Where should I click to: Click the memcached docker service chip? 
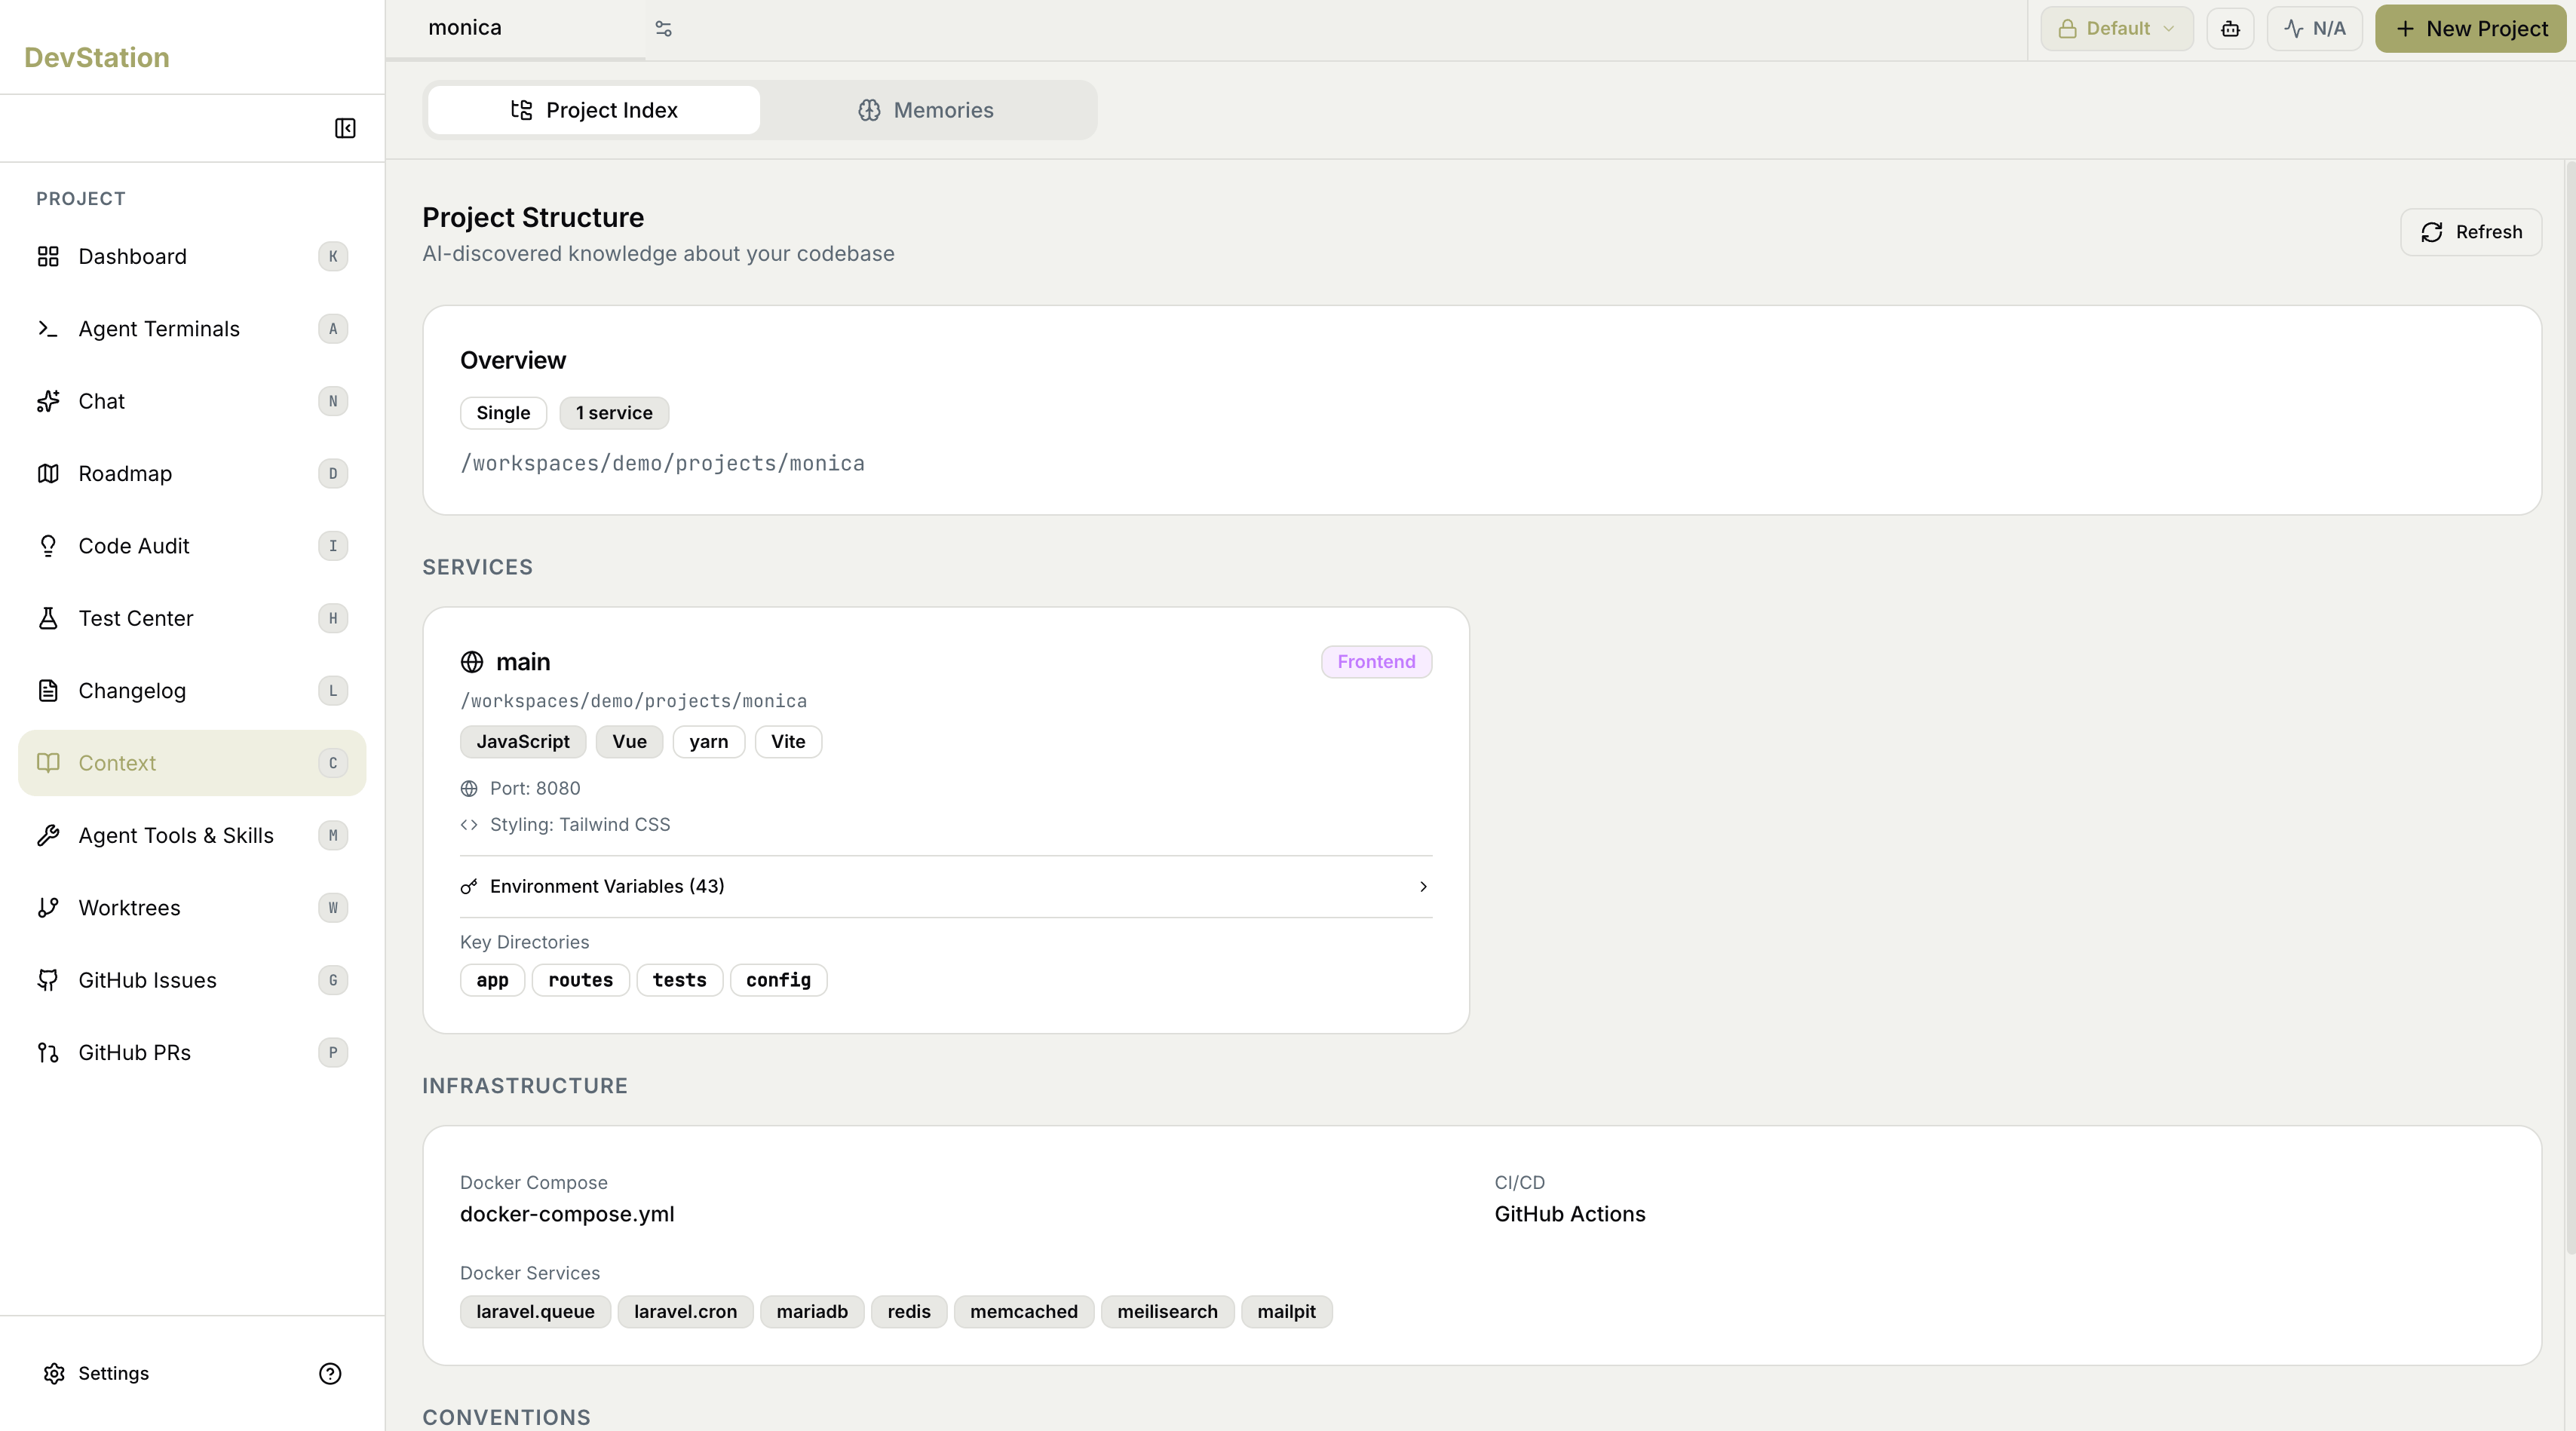[x=1024, y=1312]
